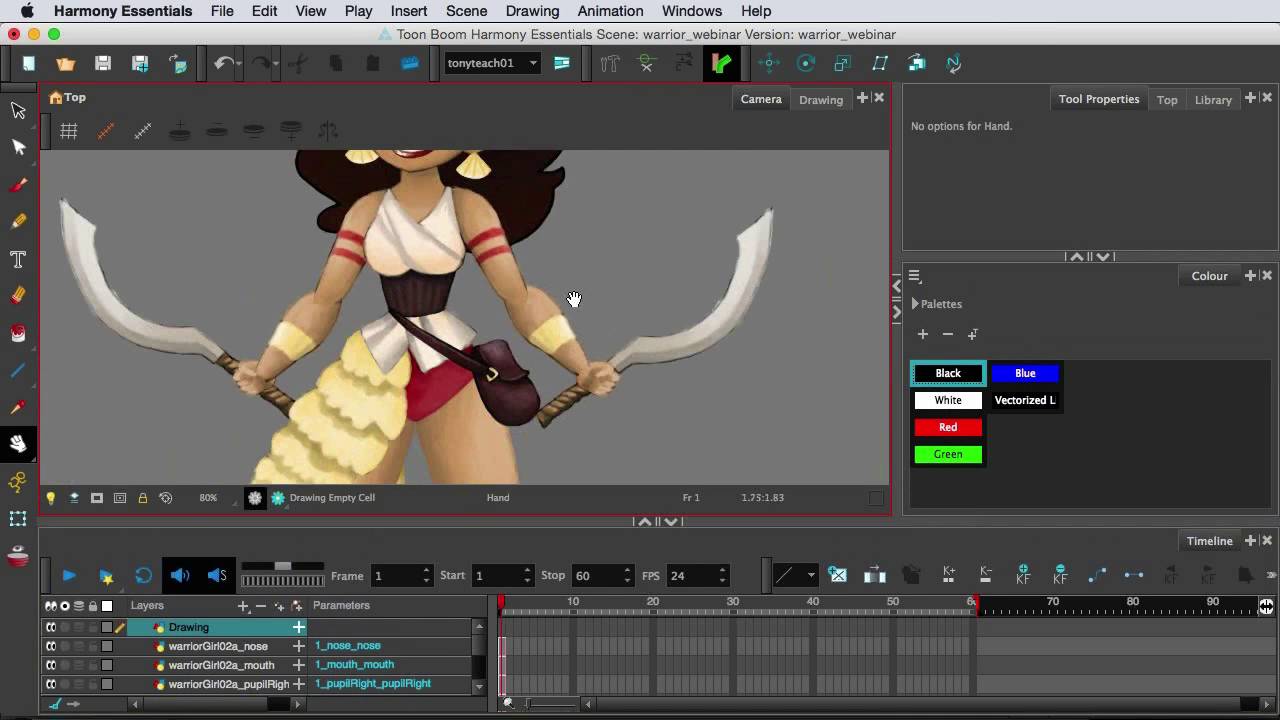
Task: Open the tonyteach01 workspace dropdown
Action: tap(493, 63)
